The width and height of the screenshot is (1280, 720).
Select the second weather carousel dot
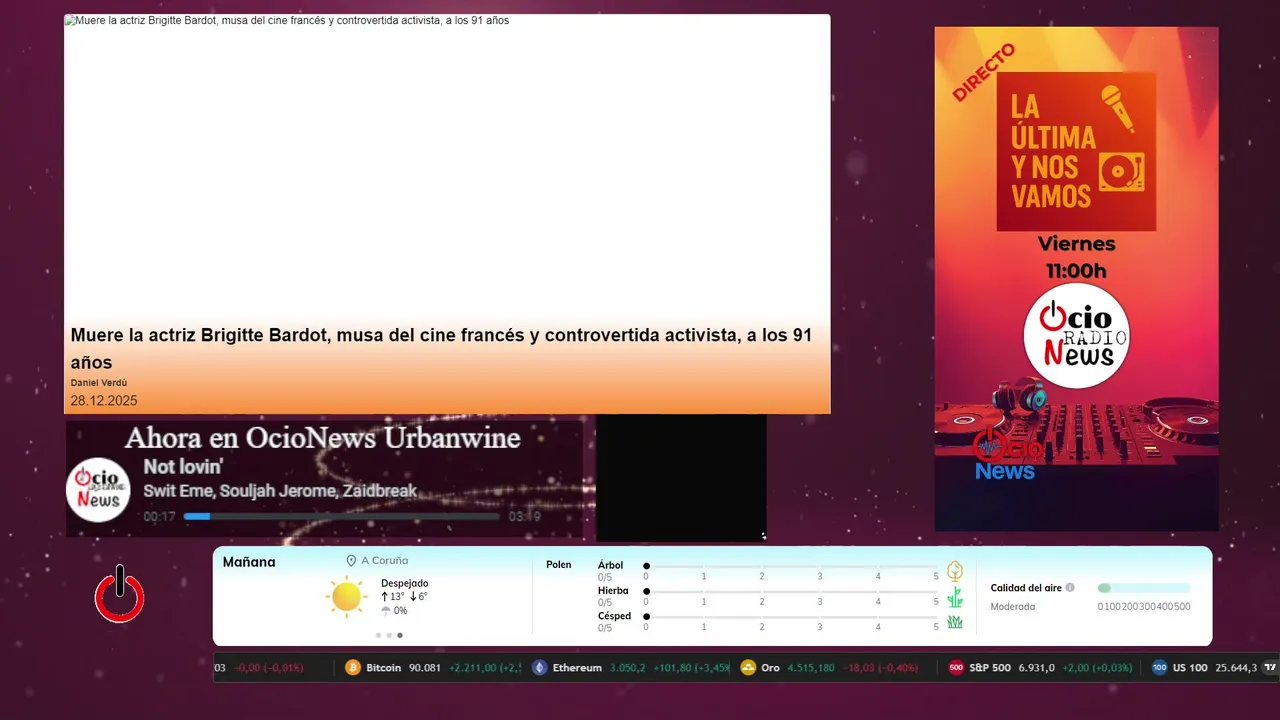point(389,635)
